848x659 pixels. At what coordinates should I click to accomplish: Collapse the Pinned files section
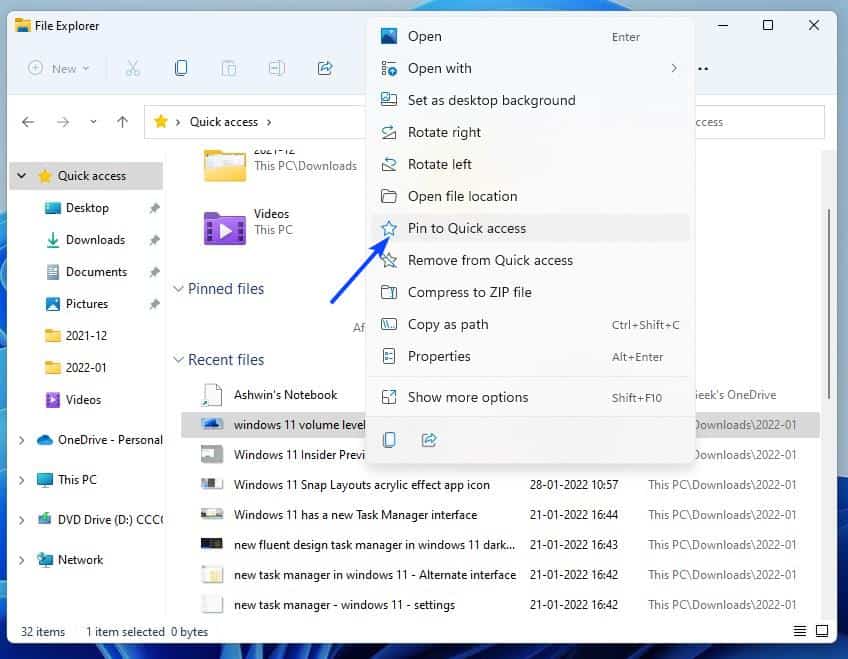[x=178, y=289]
